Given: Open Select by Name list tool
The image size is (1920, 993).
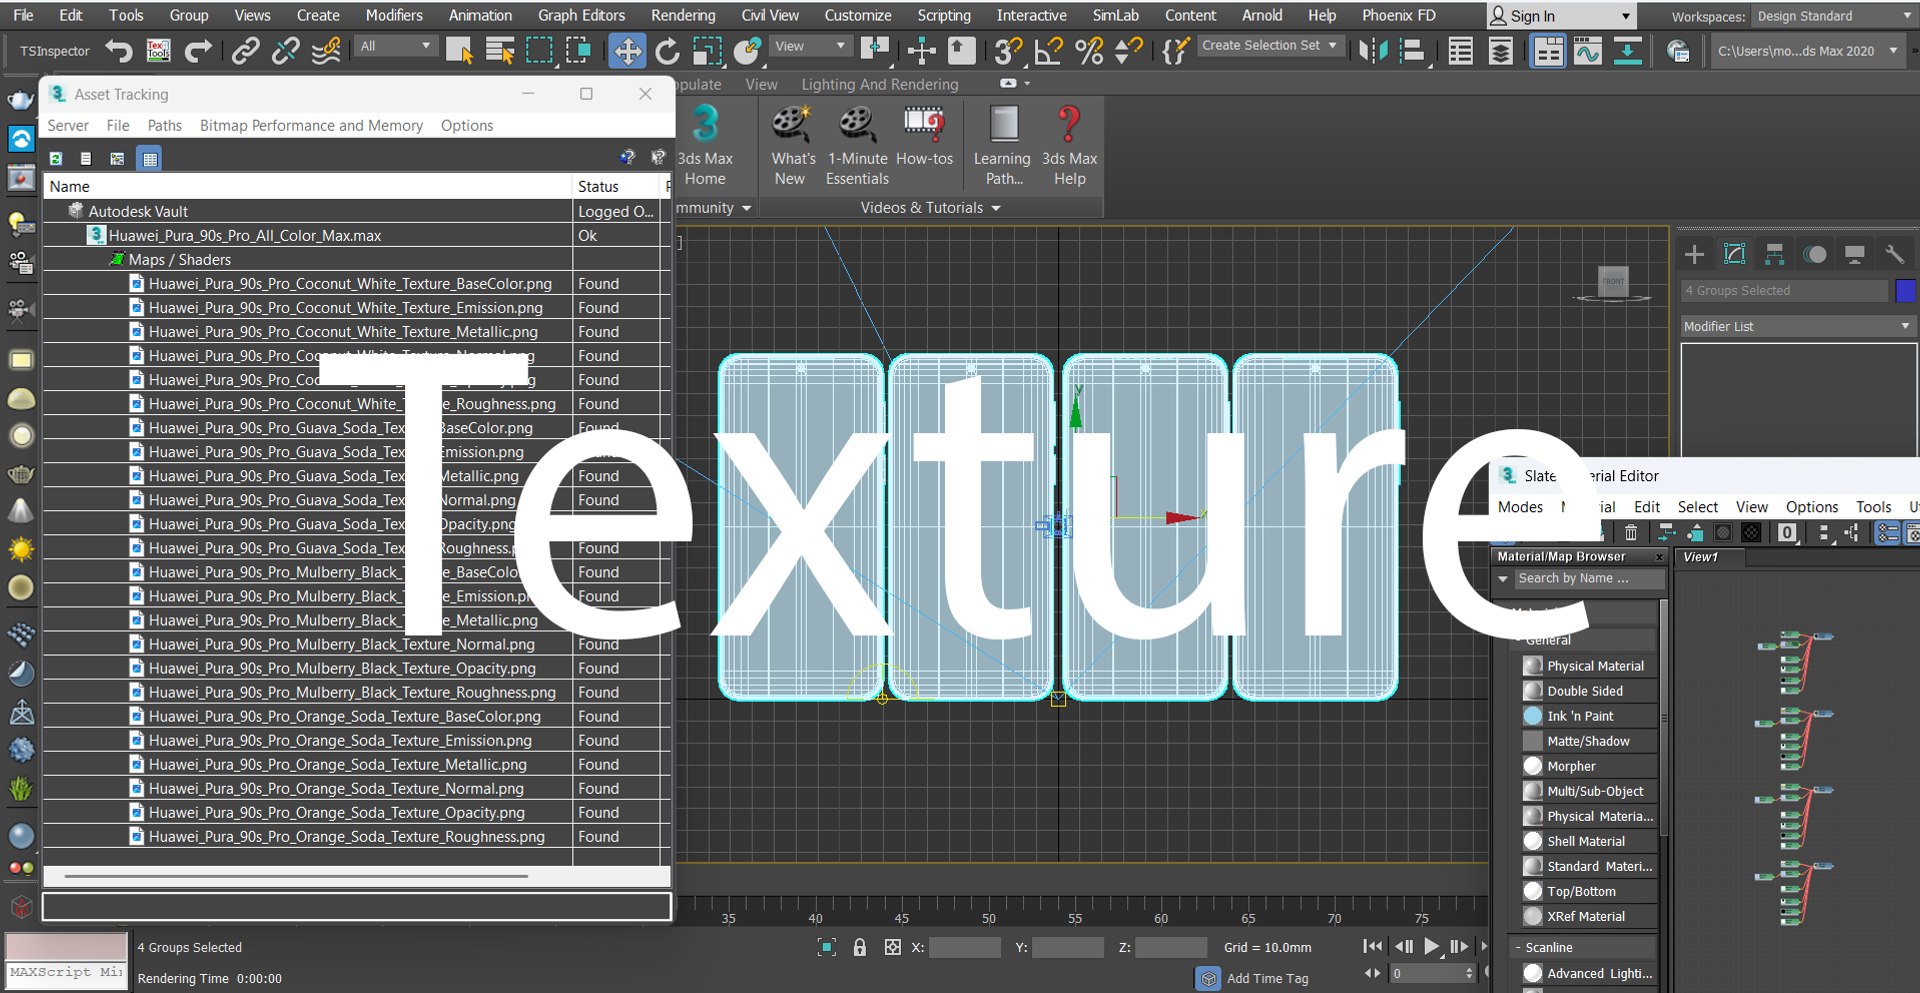Looking at the screenshot, I should click(x=499, y=50).
